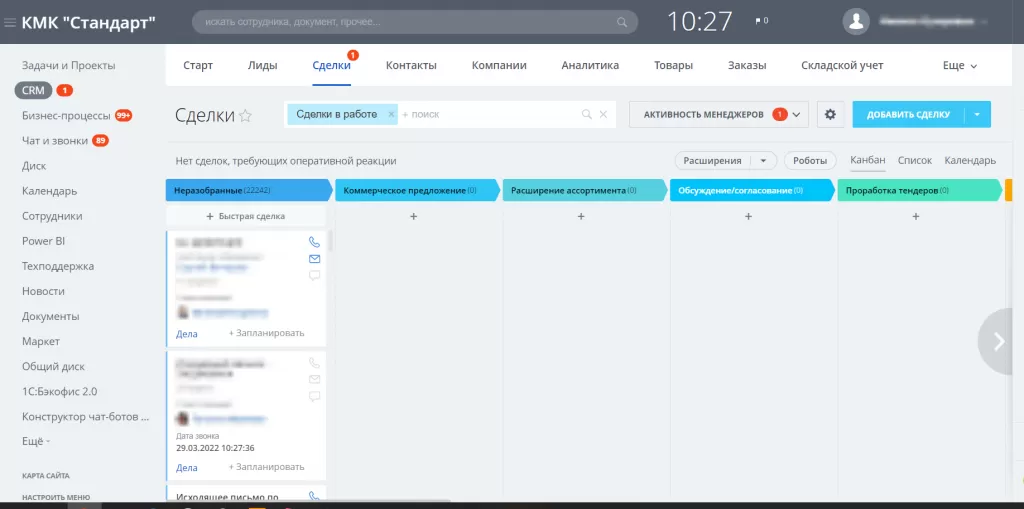Viewport: 1024px width, 509px height.
Task: Click the envelope icon on first deal card
Action: 314,259
